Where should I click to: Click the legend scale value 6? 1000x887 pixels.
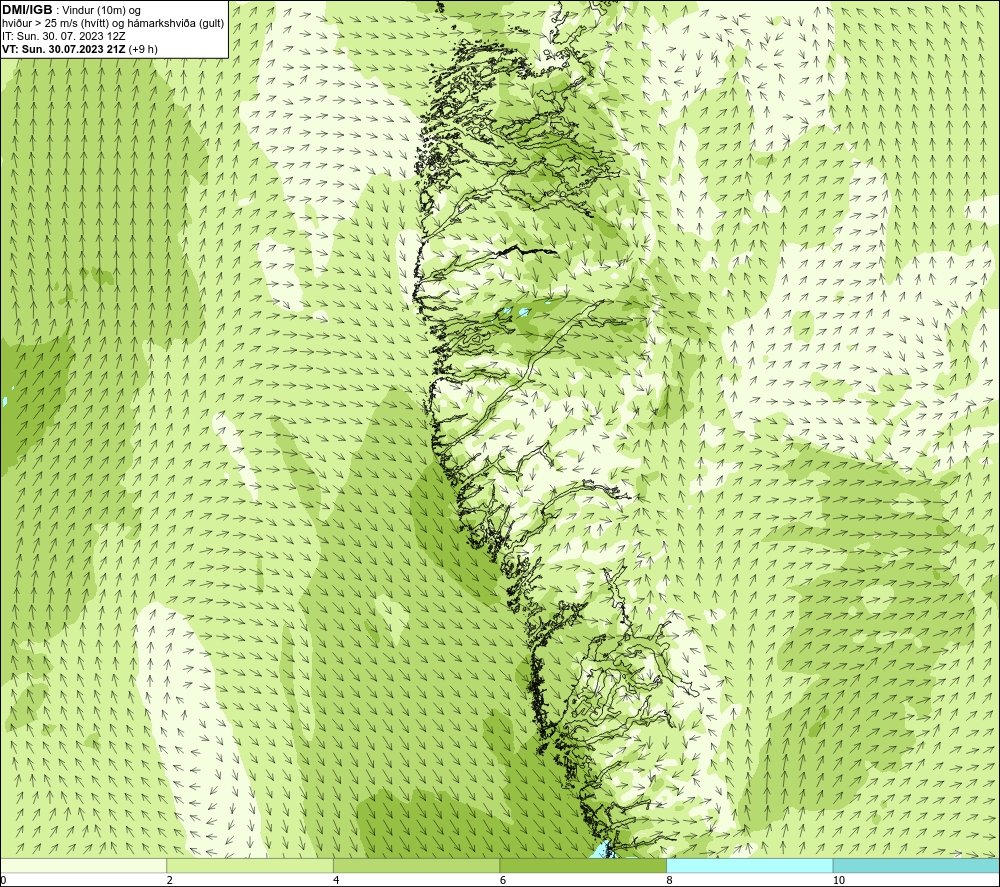point(503,880)
